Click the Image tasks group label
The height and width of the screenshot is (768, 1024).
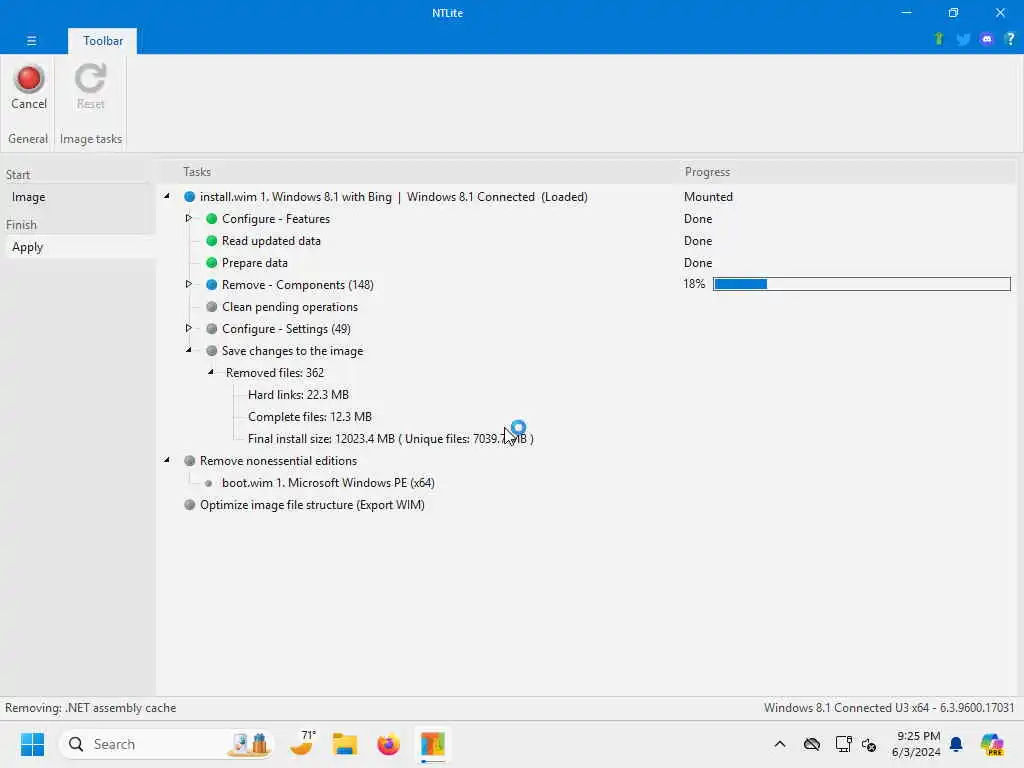[x=91, y=138]
